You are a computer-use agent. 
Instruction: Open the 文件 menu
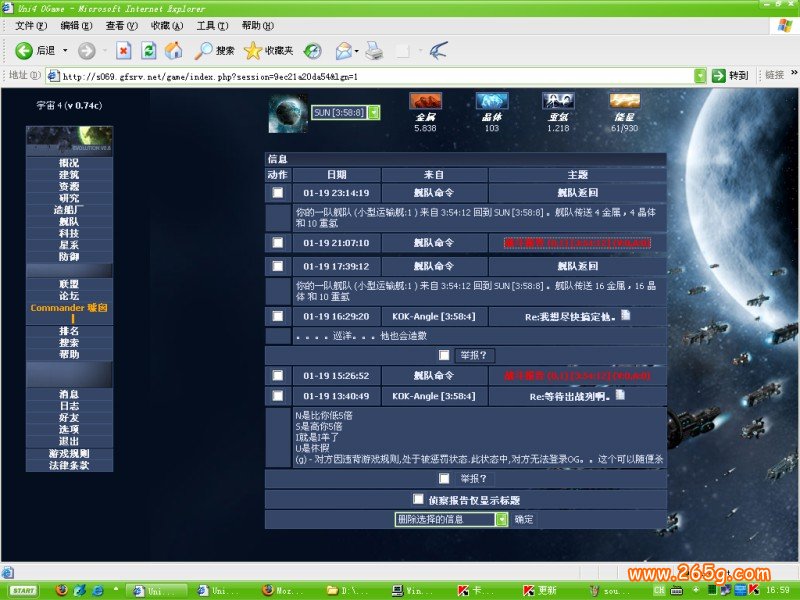(x=28, y=25)
